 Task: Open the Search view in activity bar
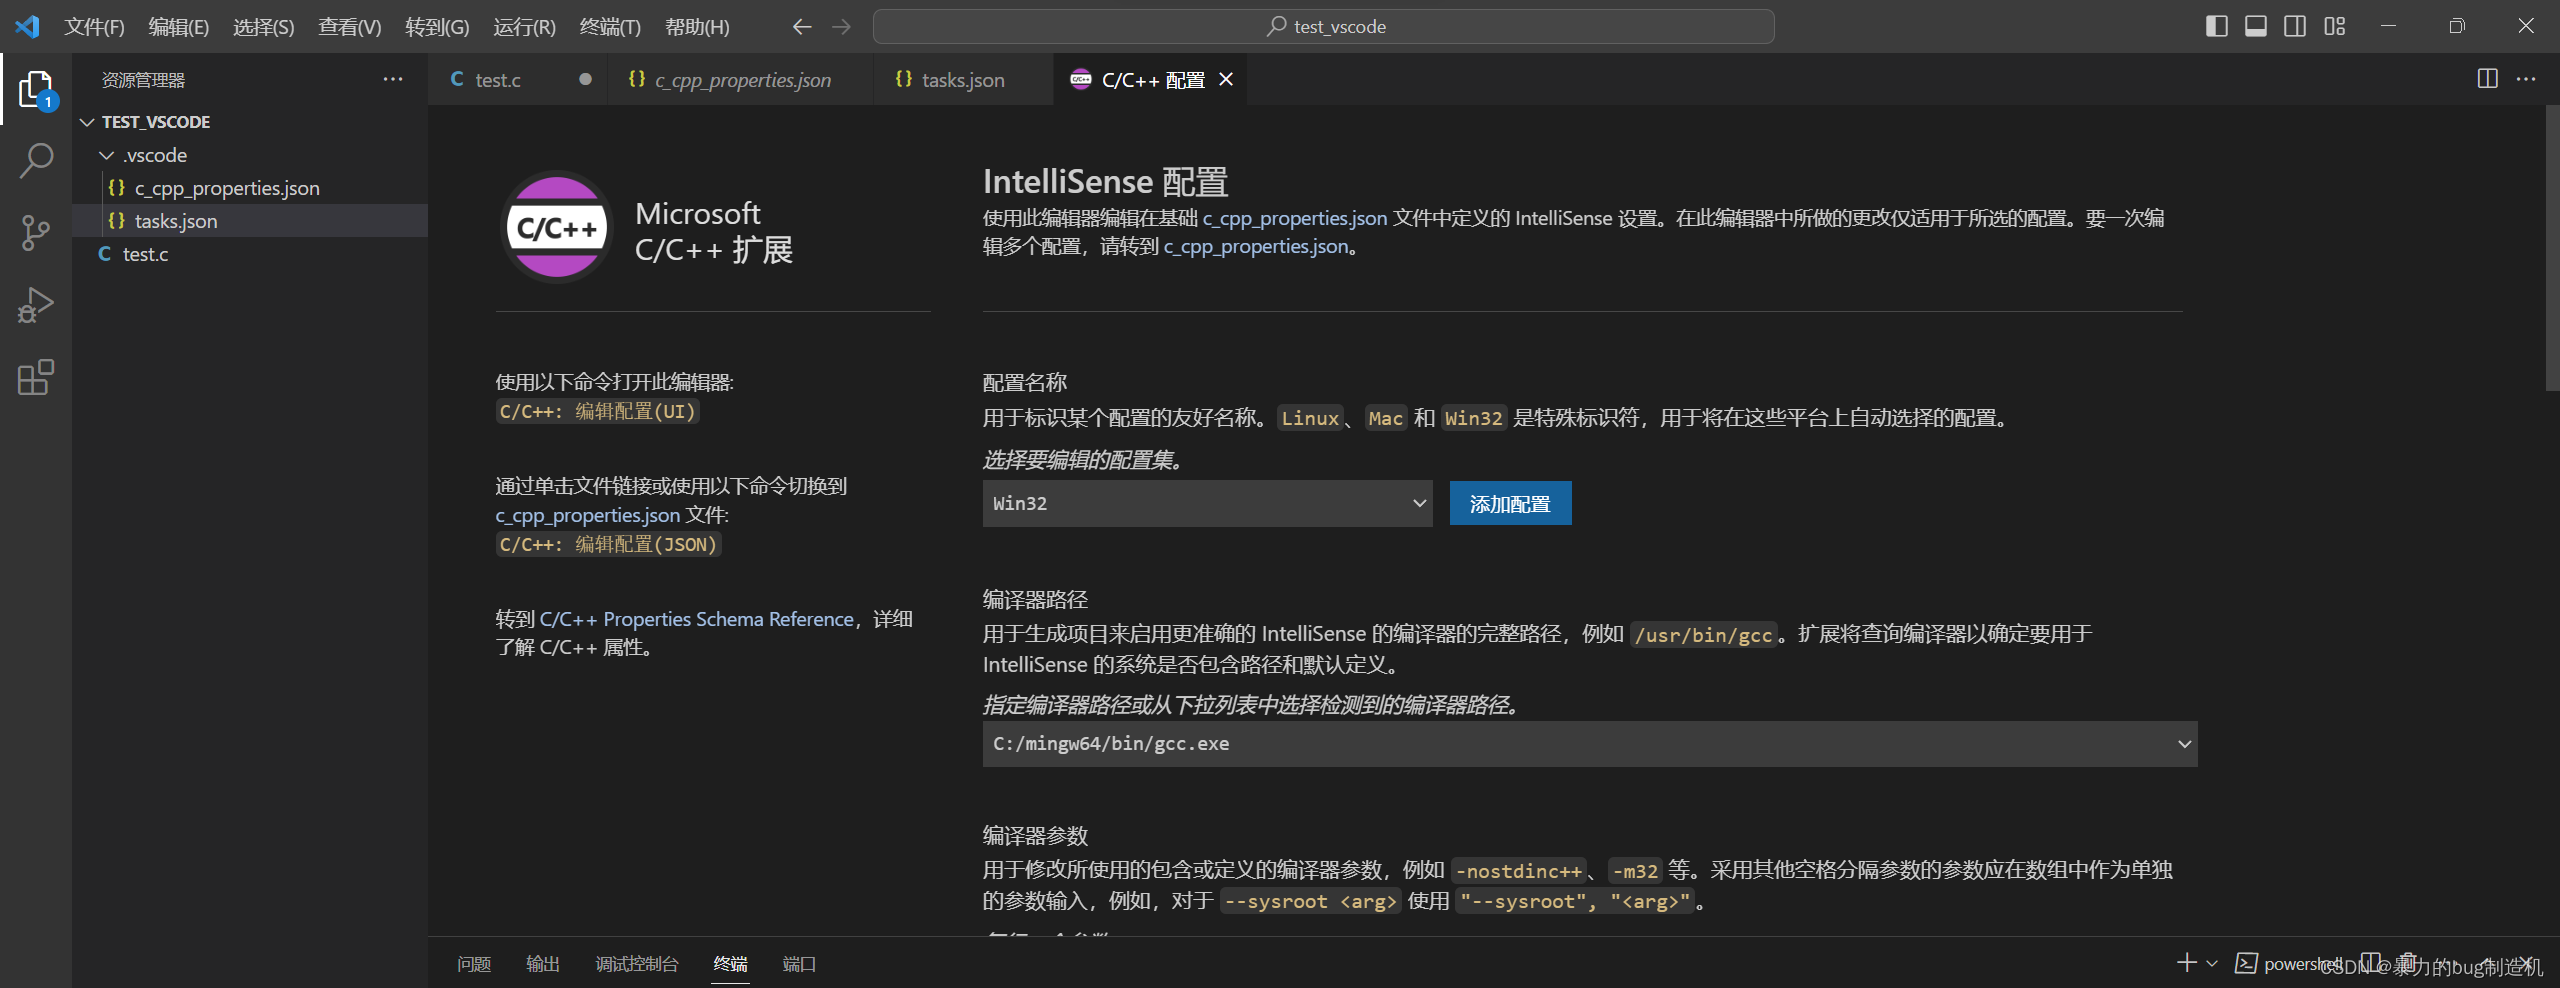[x=36, y=160]
